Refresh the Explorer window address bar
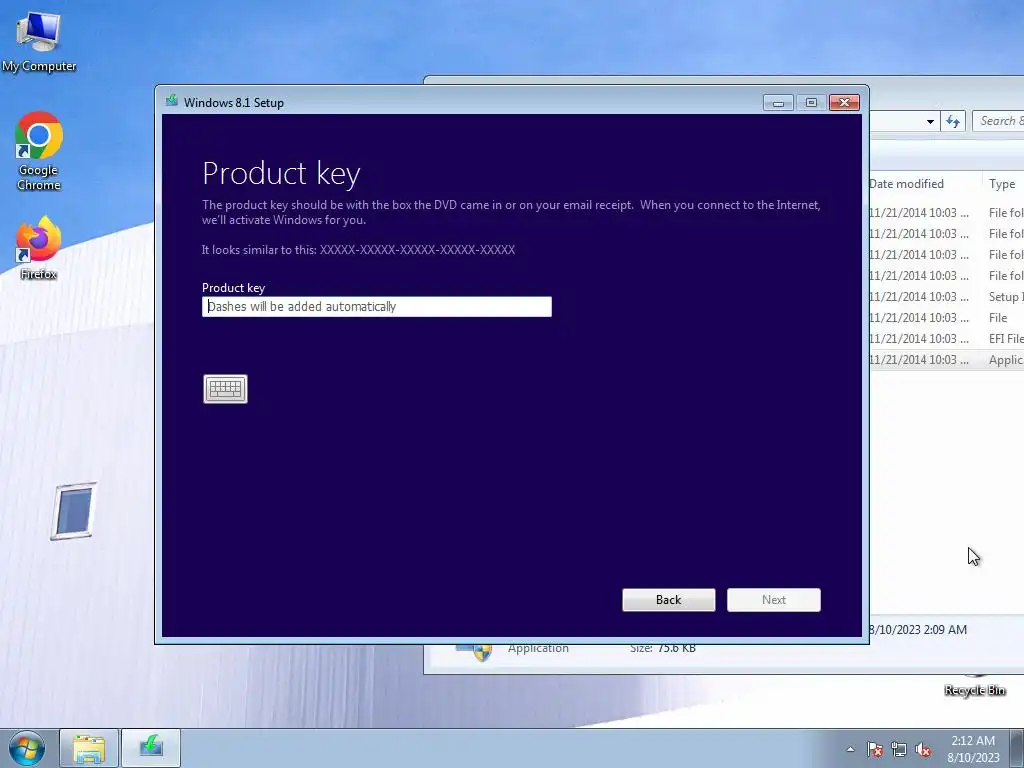The width and height of the screenshot is (1024, 768). [953, 121]
